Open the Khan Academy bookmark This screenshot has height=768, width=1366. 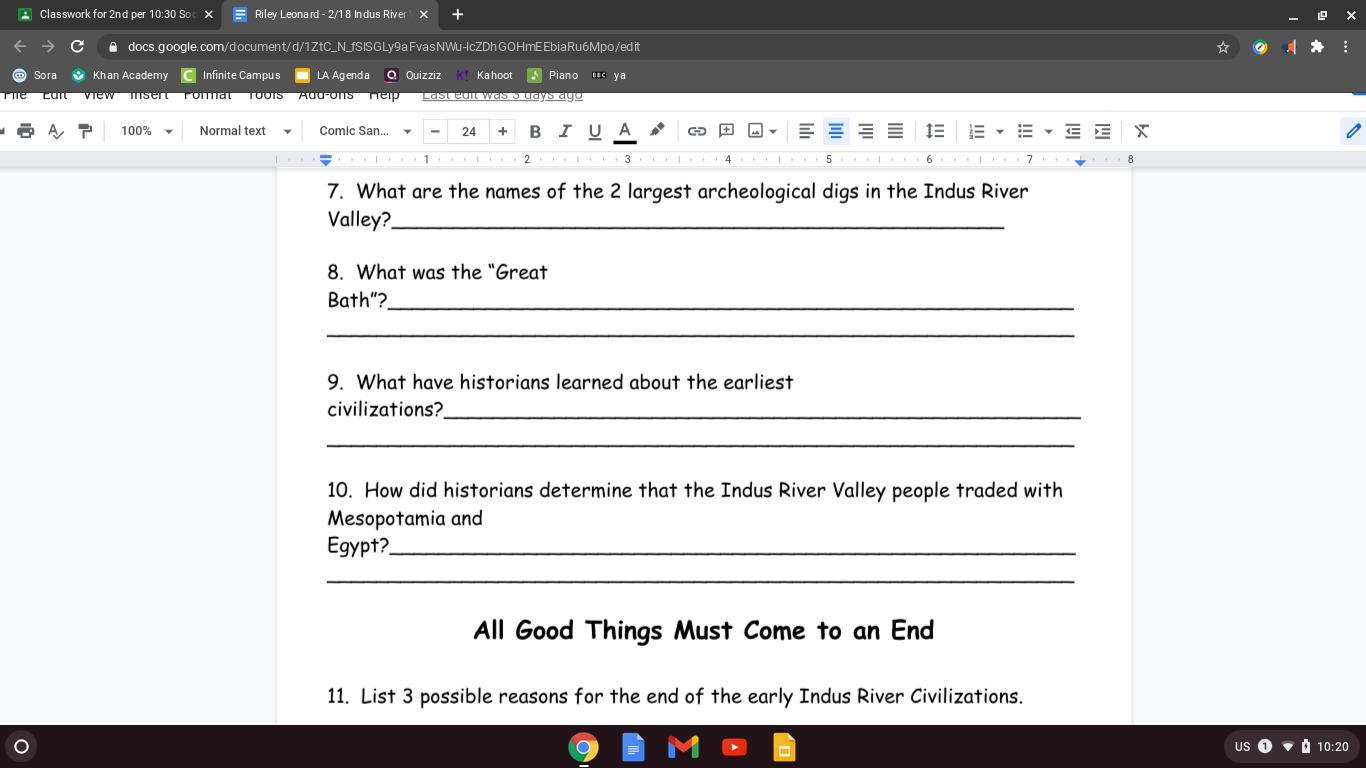120,75
